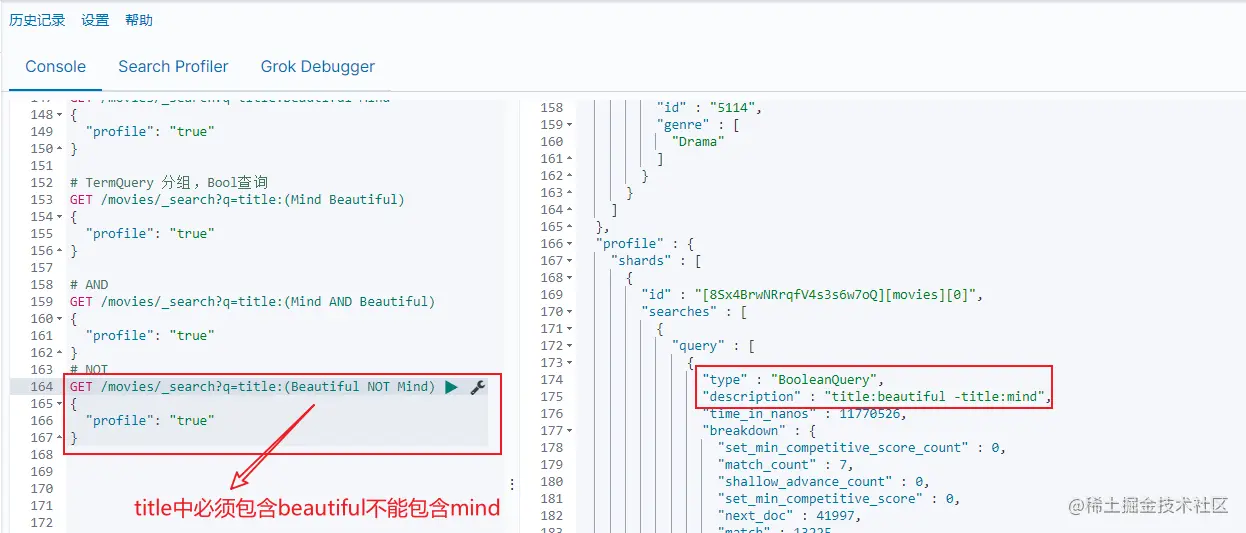Collapse the "searches" array at line 170
The height and width of the screenshot is (533, 1246).
click(569, 312)
